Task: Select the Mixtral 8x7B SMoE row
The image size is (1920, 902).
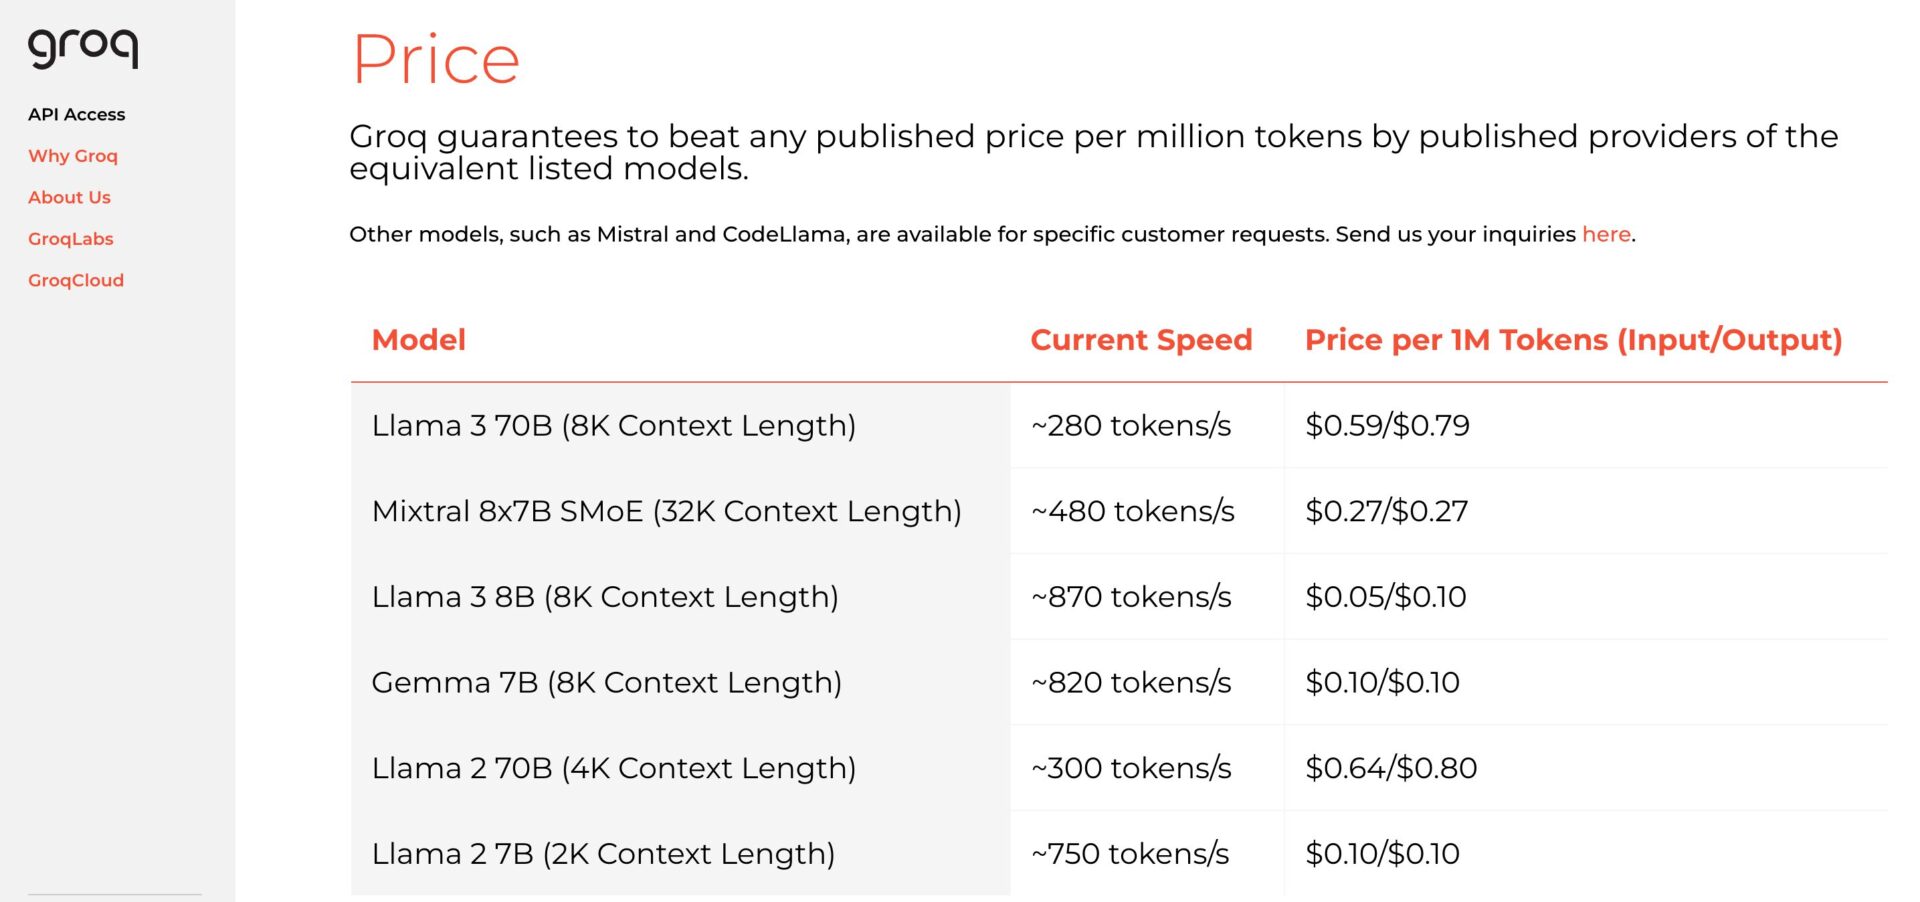Action: (x=666, y=511)
